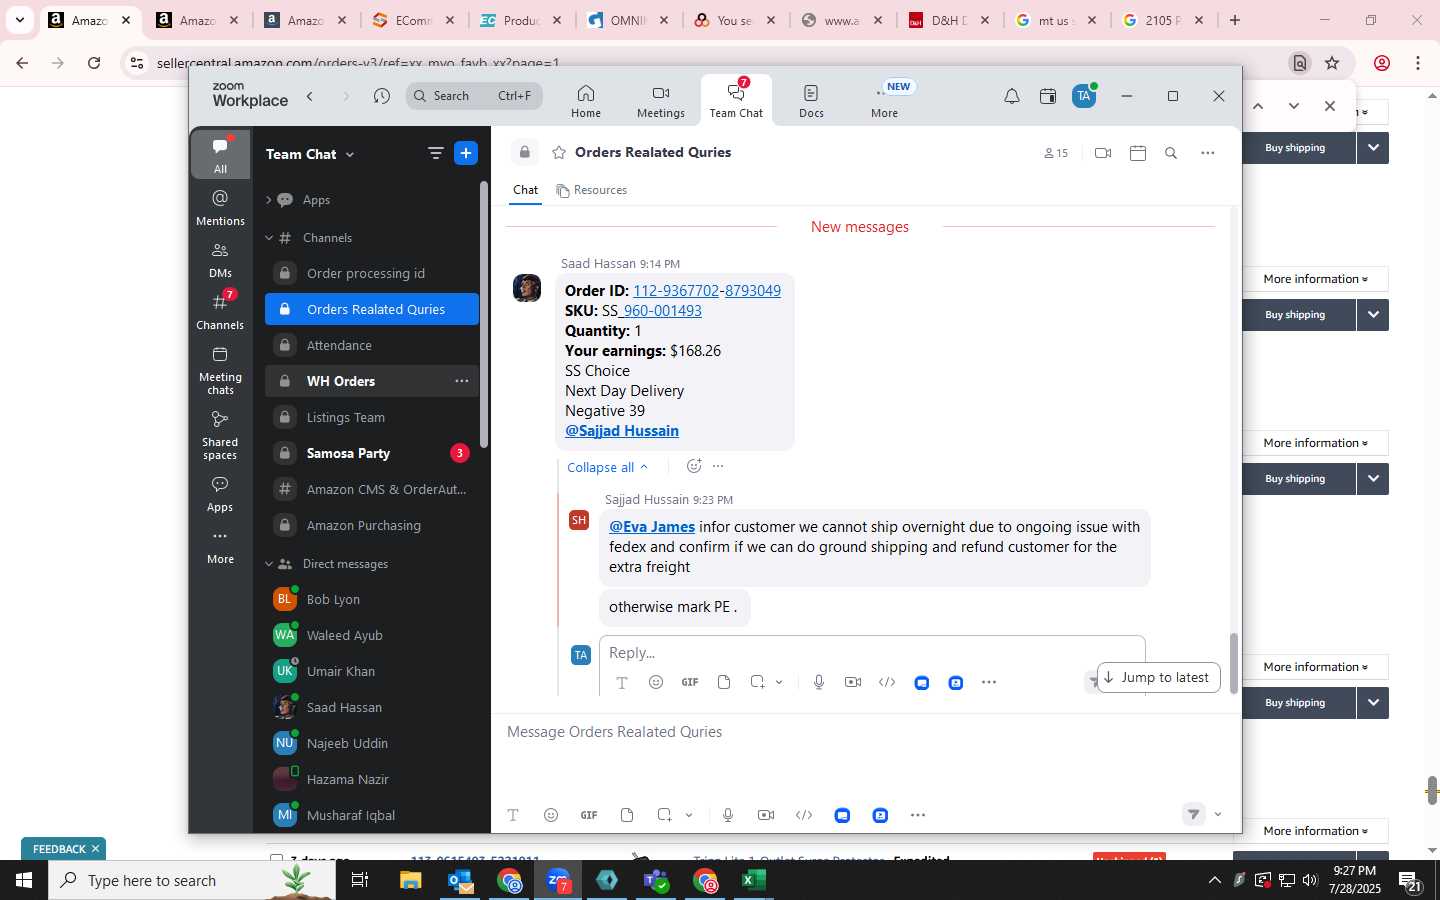Open Shared spaces sidebar icon
The width and height of the screenshot is (1440, 900).
point(220,434)
